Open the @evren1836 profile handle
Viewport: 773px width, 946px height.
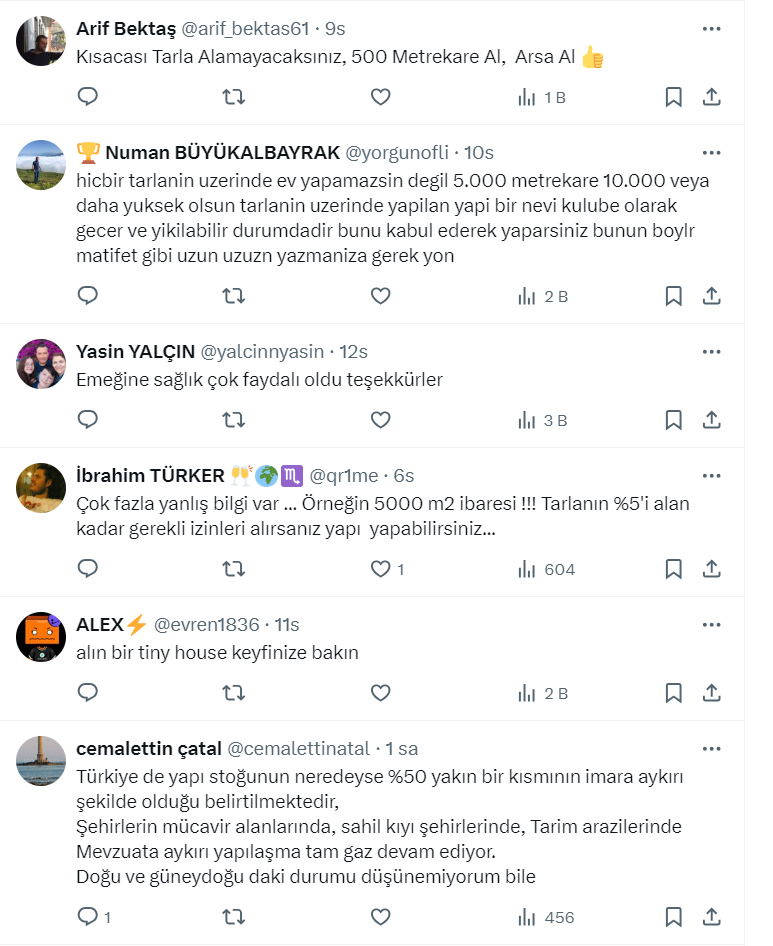pyautogui.click(x=209, y=624)
